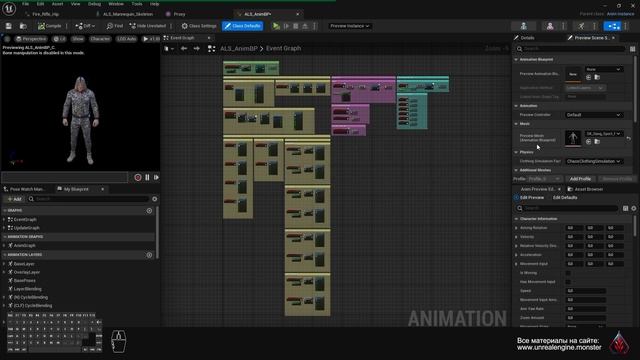Click the Save asset icon
640x360 pixels.
tap(9, 26)
